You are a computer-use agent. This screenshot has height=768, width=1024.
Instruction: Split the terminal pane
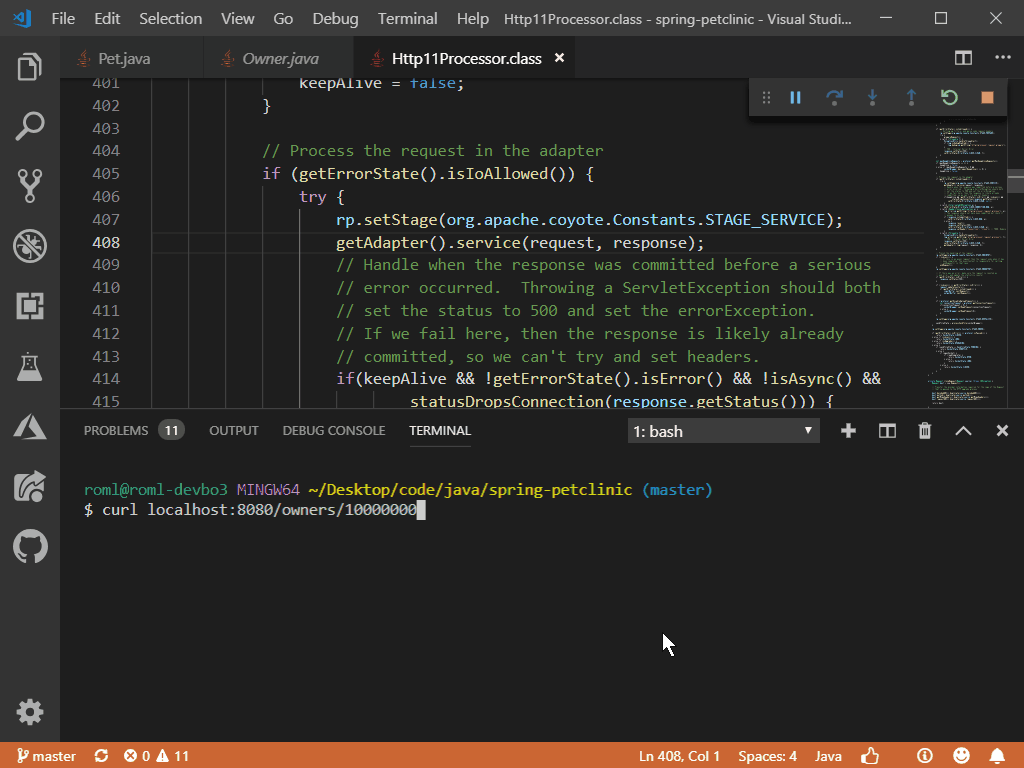click(x=887, y=431)
